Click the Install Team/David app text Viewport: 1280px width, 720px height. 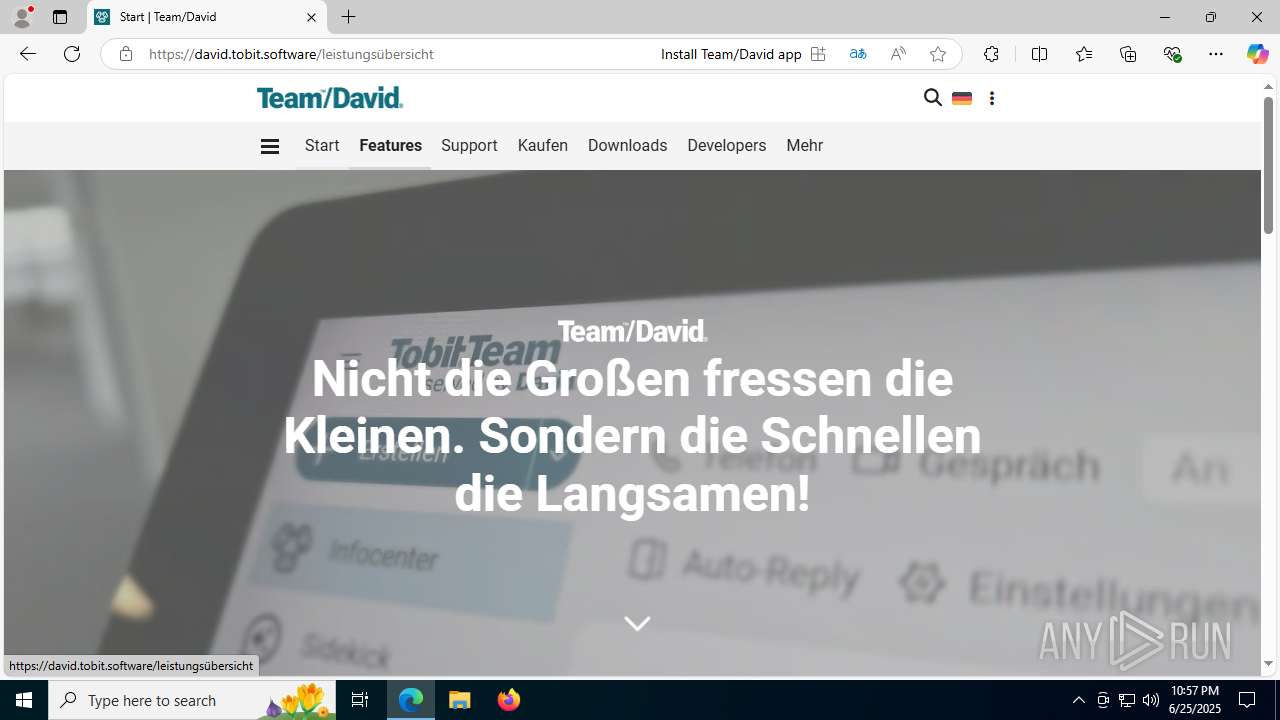[731, 54]
